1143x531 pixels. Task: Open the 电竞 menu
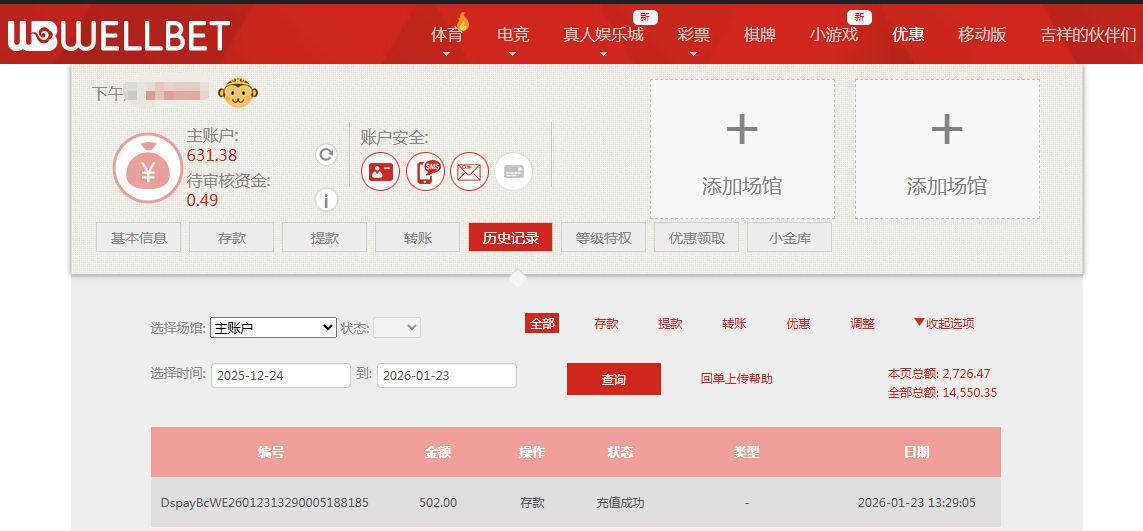[x=512, y=35]
